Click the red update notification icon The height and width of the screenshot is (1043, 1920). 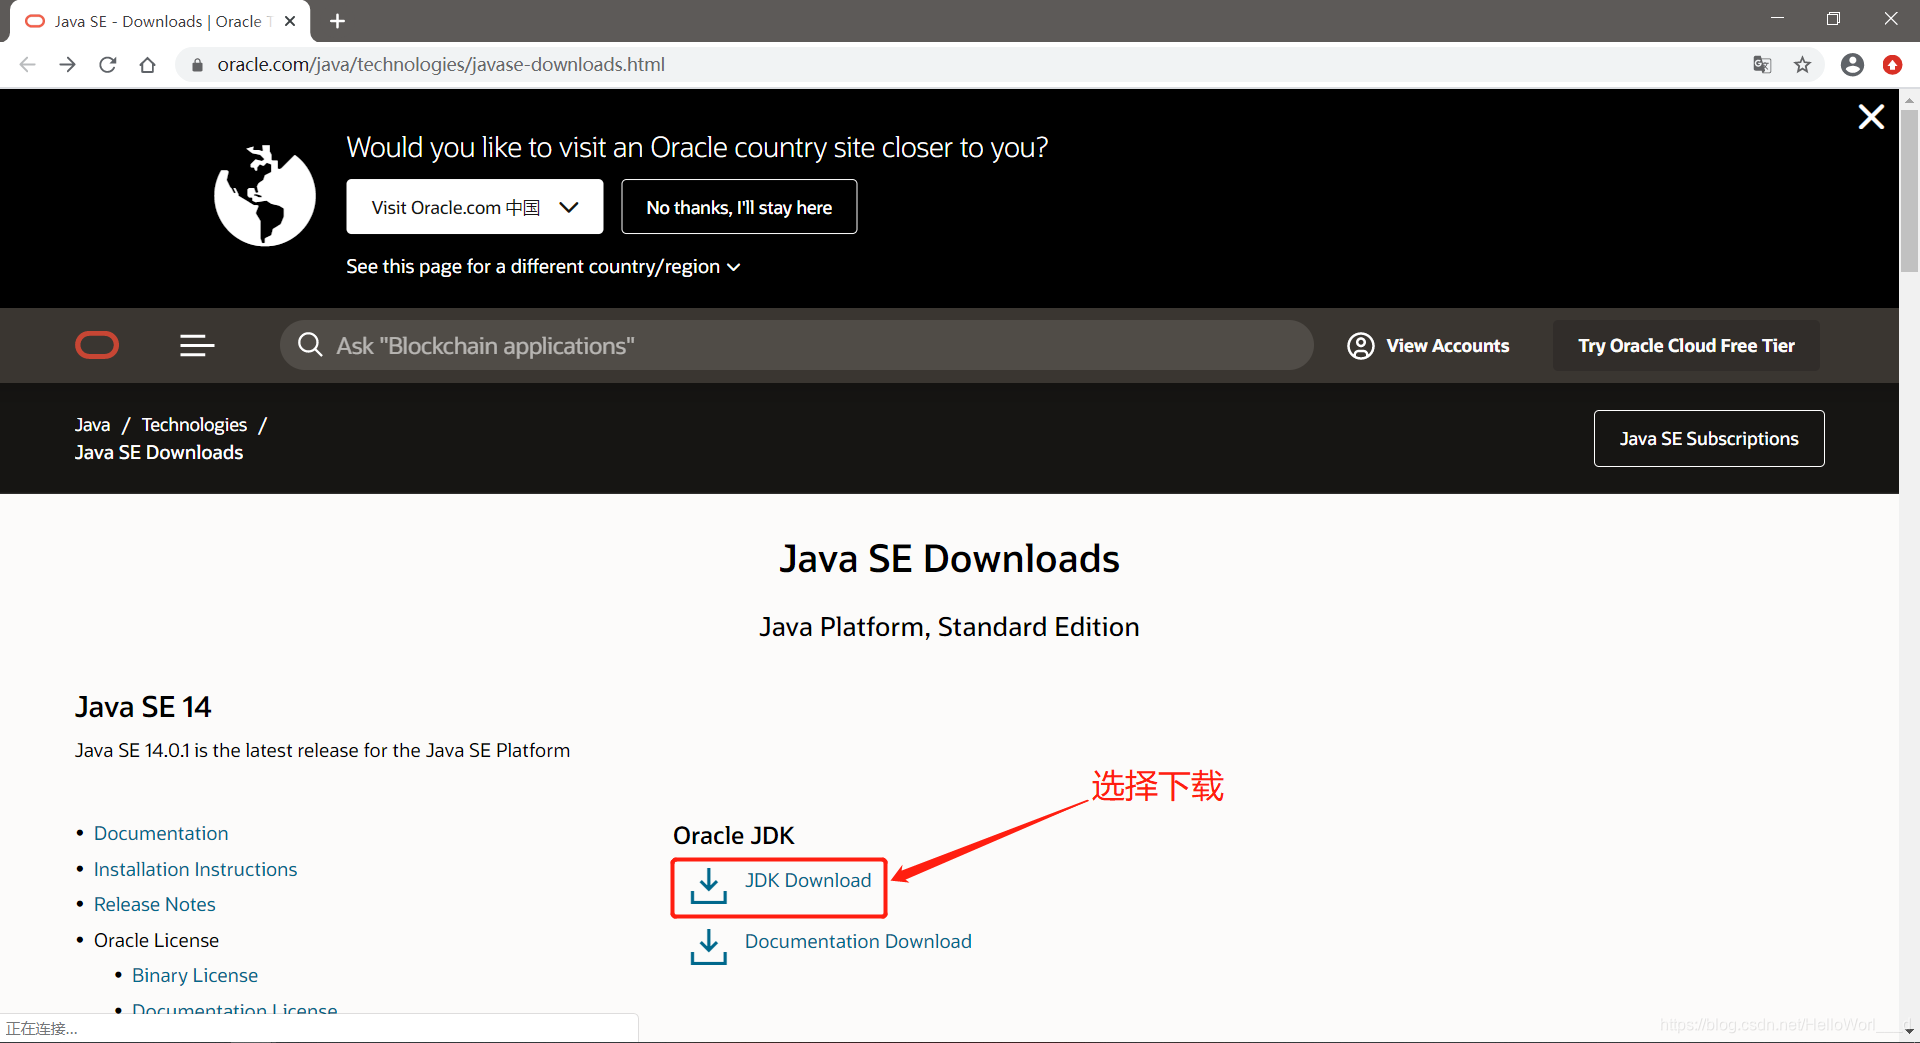pyautogui.click(x=1892, y=65)
